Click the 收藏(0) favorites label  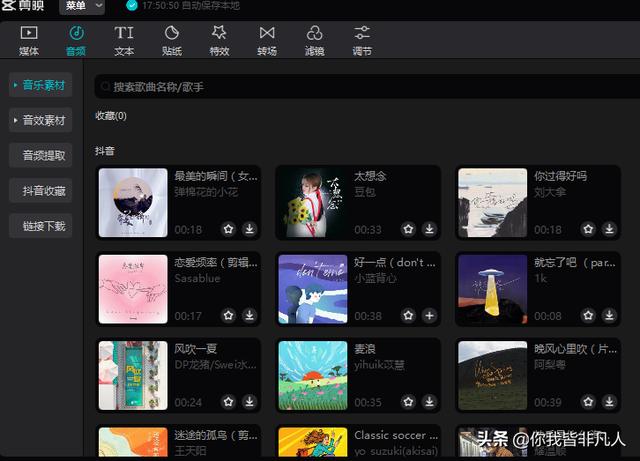pyautogui.click(x=111, y=116)
